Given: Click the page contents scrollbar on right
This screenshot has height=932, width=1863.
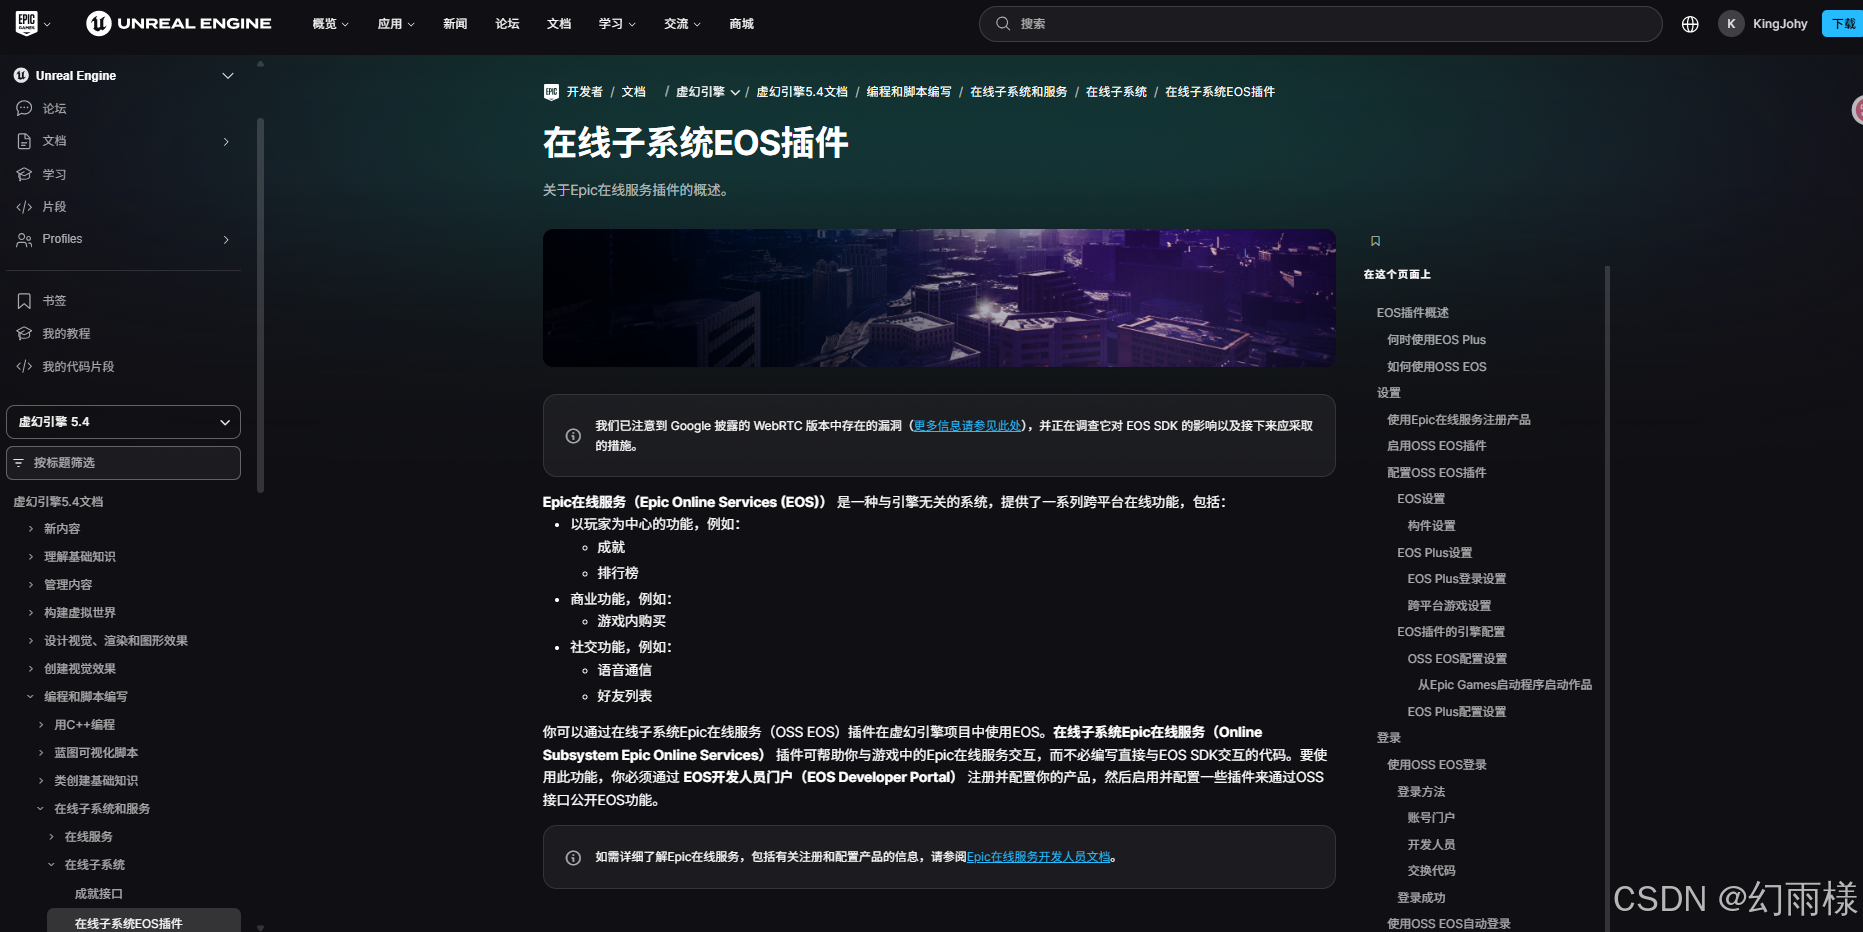Looking at the screenshot, I should (x=1607, y=598).
